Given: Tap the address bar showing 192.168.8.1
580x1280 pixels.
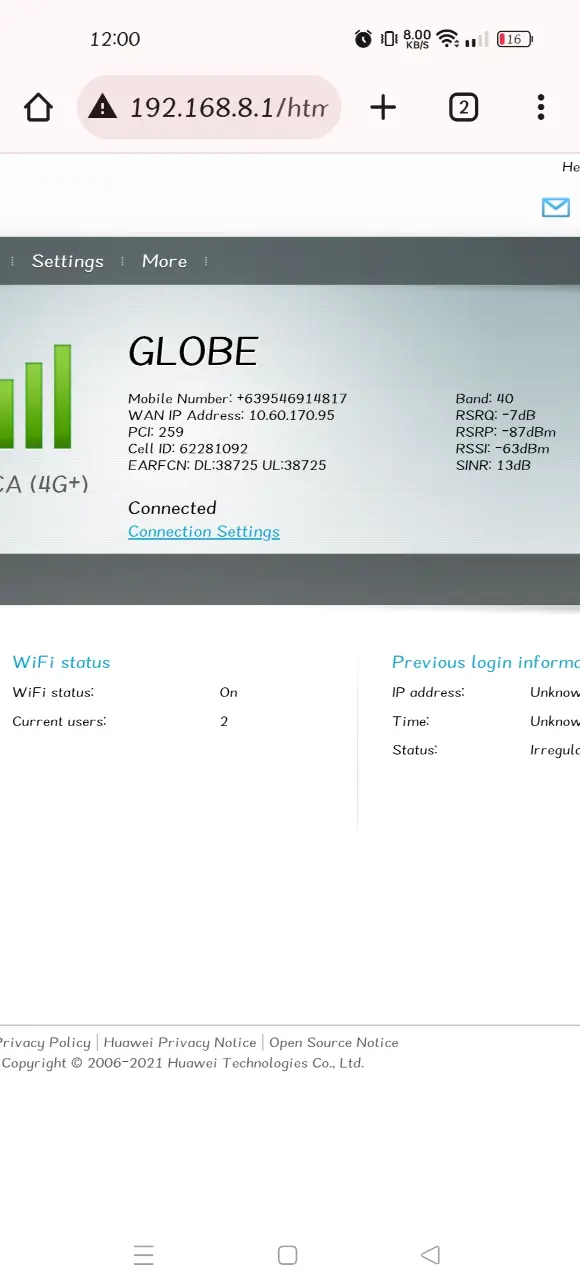Looking at the screenshot, I should [209, 107].
